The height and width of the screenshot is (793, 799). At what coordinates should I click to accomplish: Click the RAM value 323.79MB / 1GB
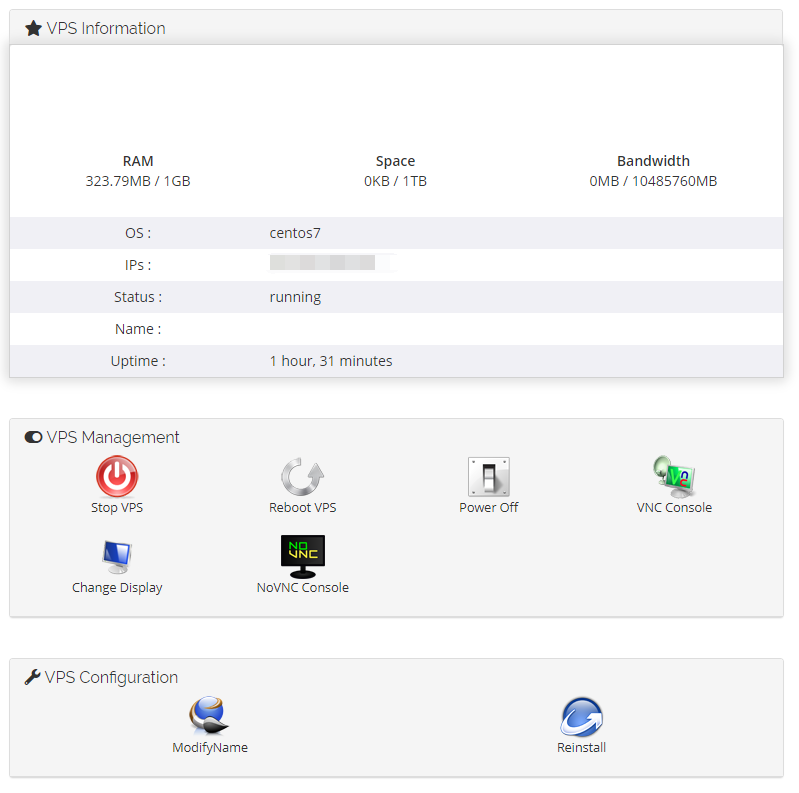(x=138, y=181)
